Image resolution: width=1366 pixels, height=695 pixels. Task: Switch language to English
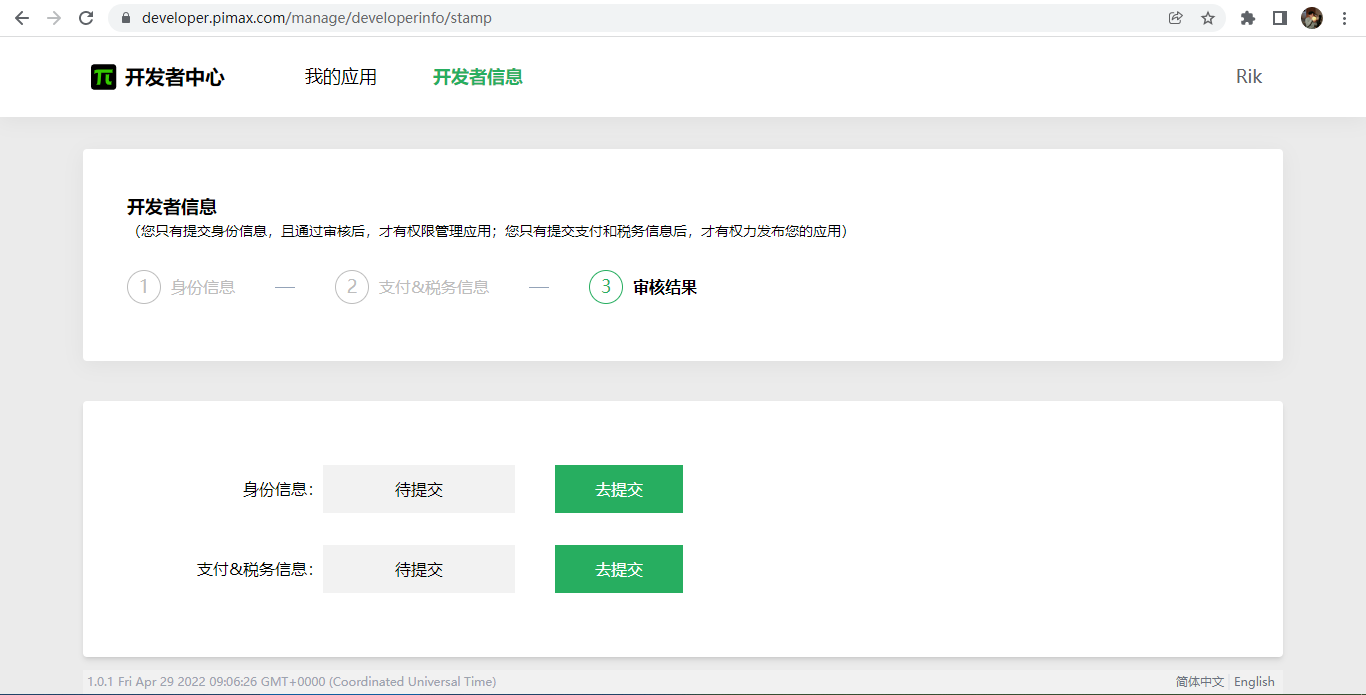tap(1254, 682)
